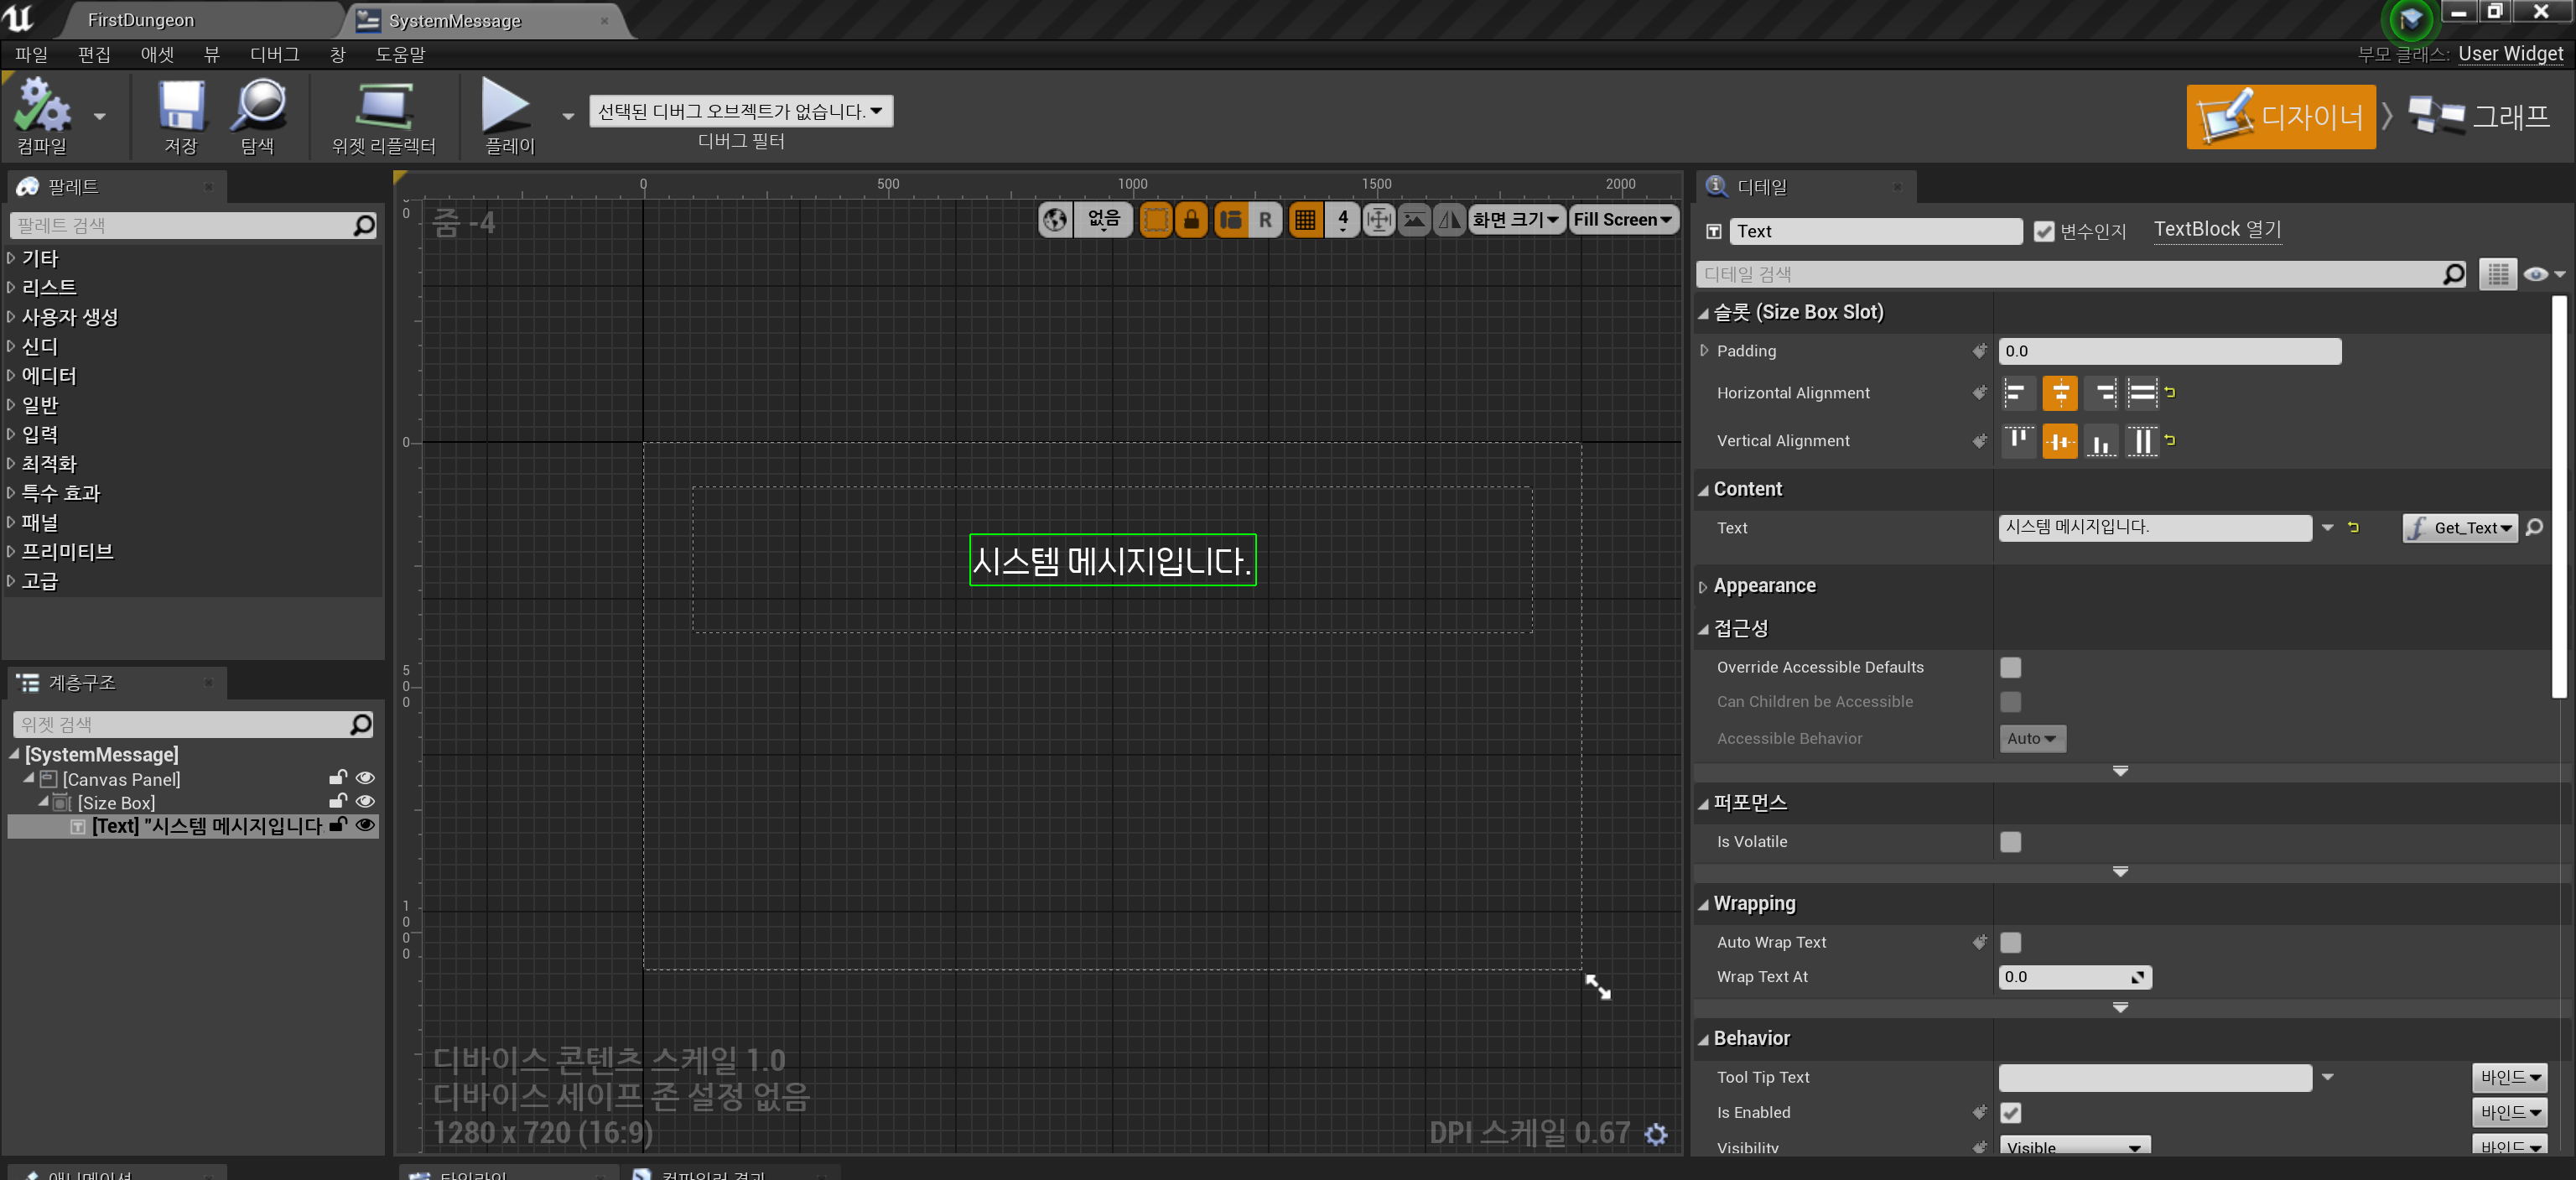Click the localization preview globe icon
Viewport: 2576px width, 1180px height.
[x=1056, y=219]
